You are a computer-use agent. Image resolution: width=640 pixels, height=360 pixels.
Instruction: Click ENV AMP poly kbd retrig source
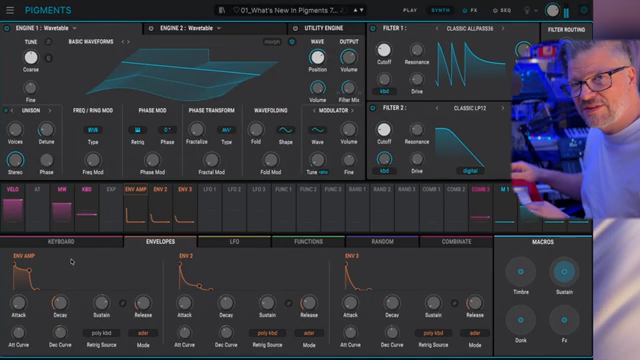click(x=101, y=333)
